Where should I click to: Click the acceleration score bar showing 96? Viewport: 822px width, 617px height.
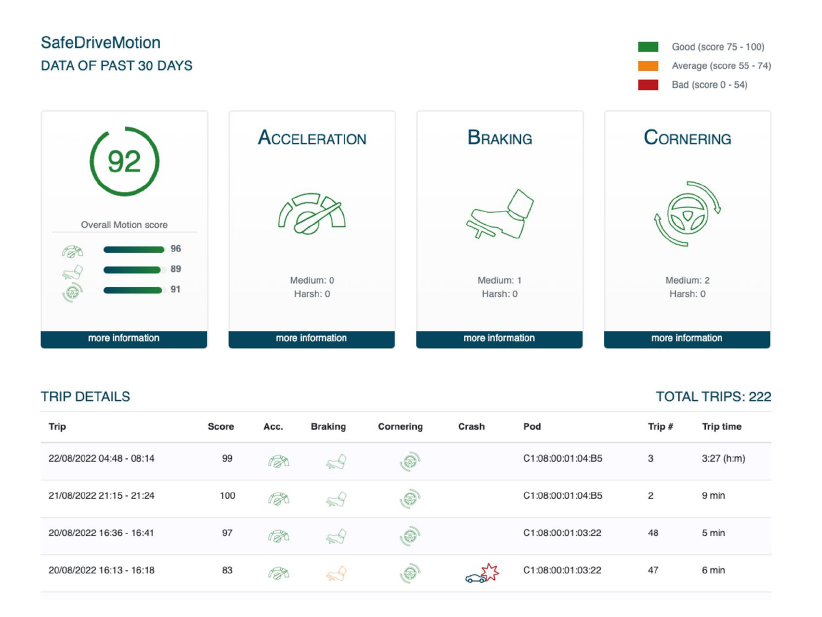(133, 249)
